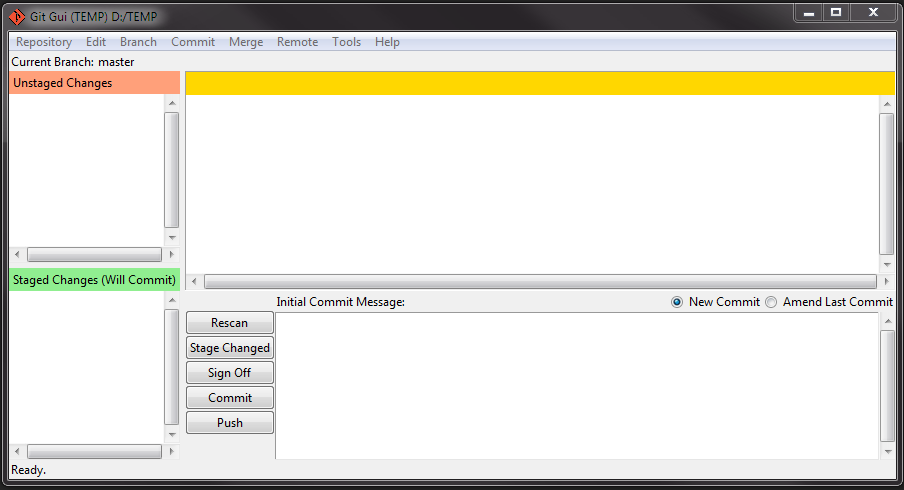Image resolution: width=904 pixels, height=490 pixels.
Task: Click the up arrow of commit message scrollbar
Action: tap(888, 321)
